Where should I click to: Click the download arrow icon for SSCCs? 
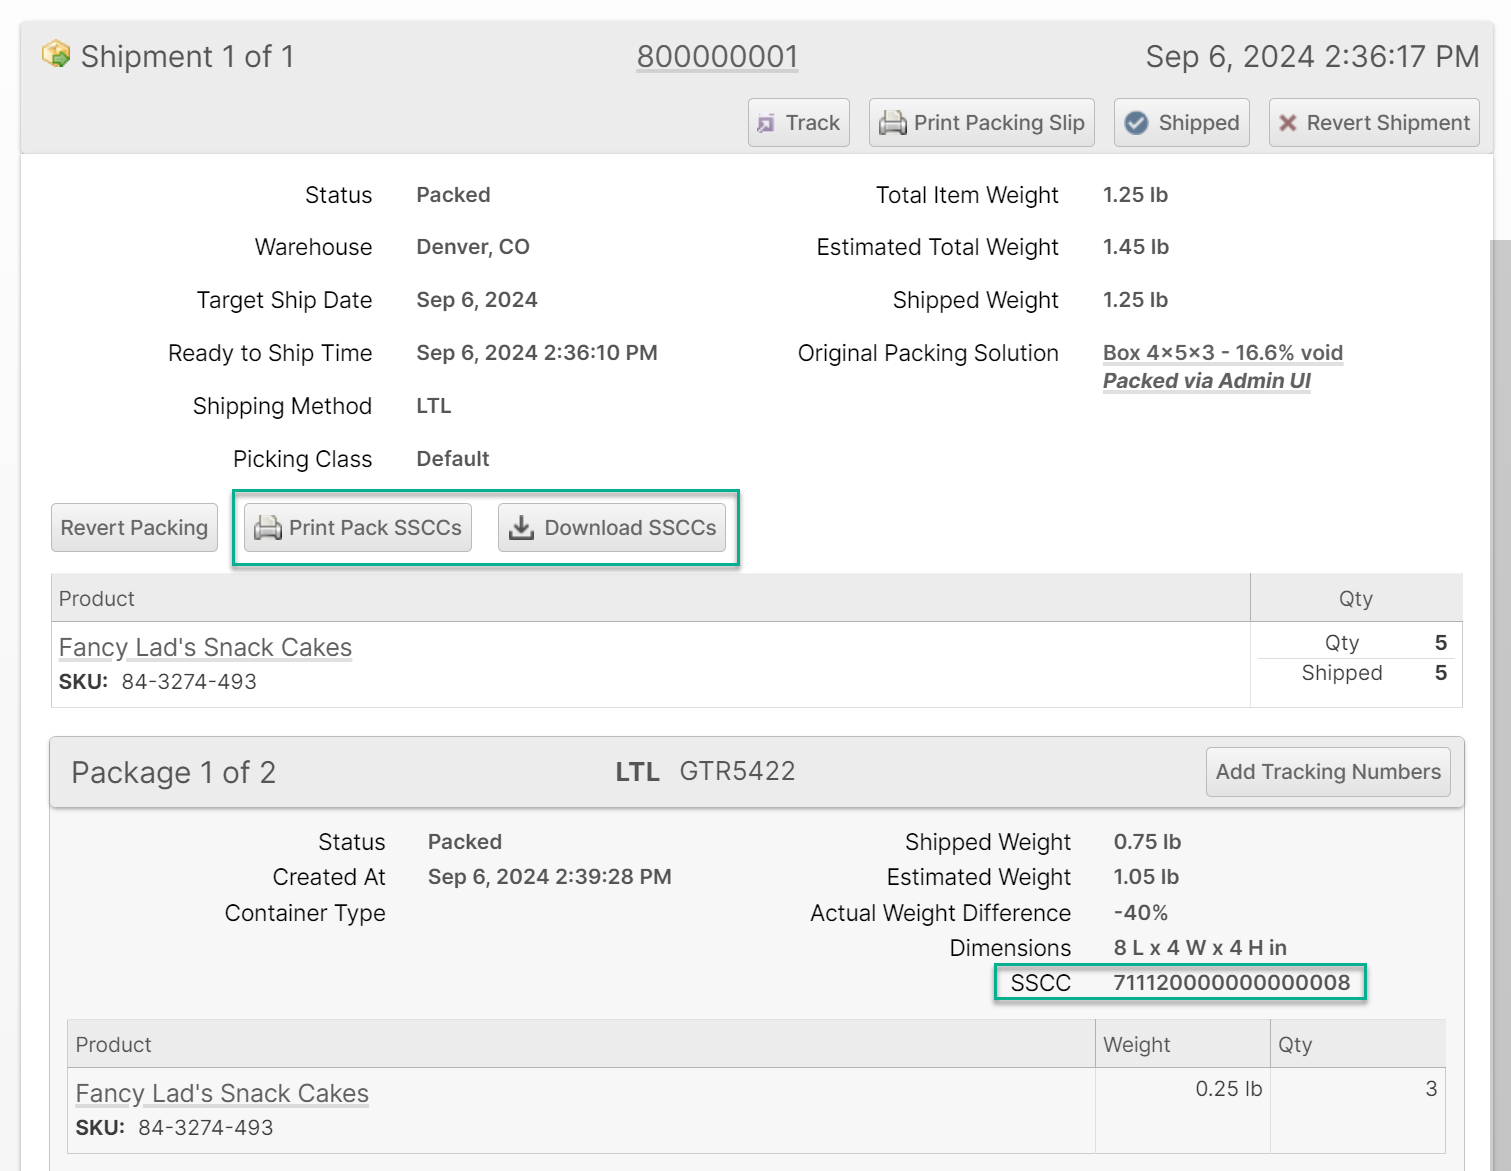(521, 528)
